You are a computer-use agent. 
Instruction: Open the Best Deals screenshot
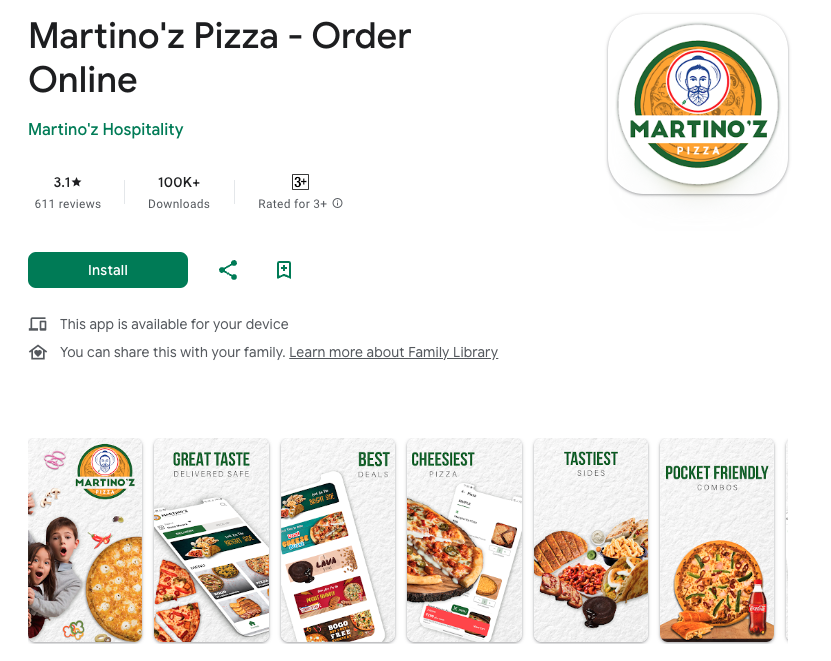(338, 540)
